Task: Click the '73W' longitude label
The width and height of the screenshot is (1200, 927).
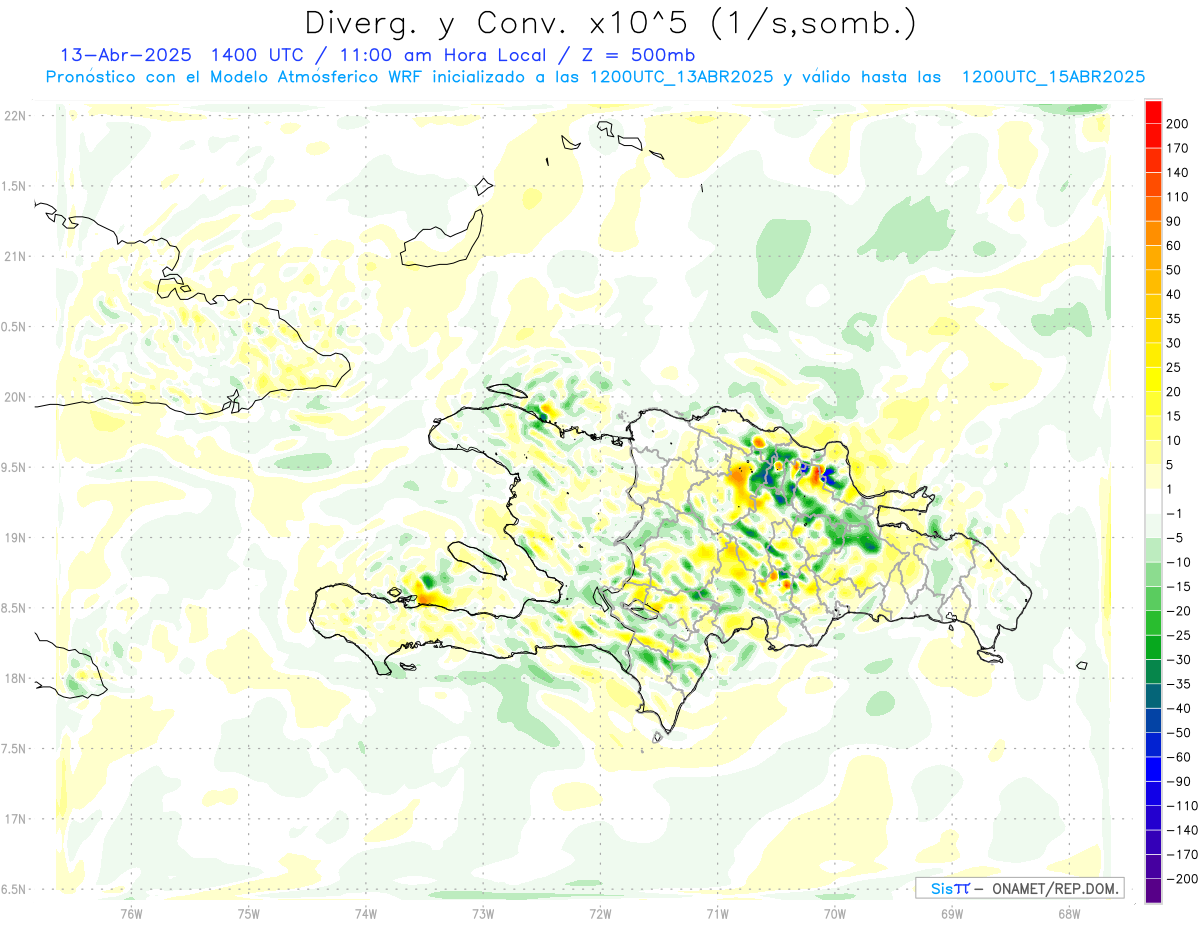Action: [483, 913]
